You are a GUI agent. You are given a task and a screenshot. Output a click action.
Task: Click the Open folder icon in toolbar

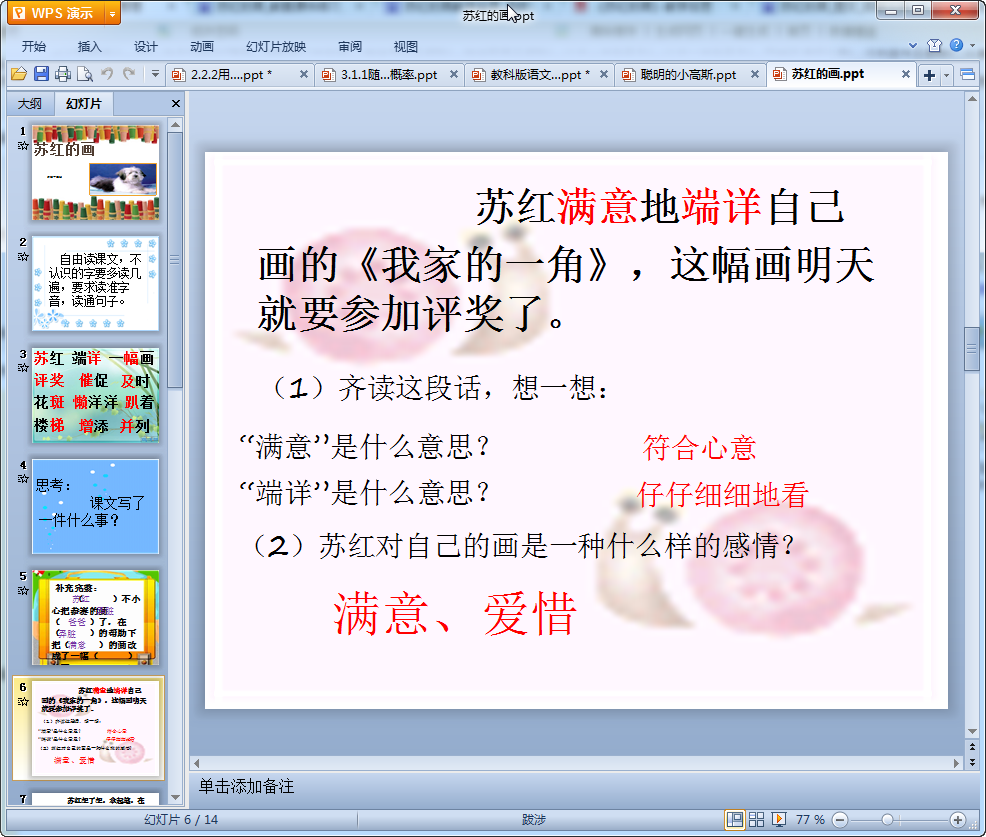click(x=19, y=74)
